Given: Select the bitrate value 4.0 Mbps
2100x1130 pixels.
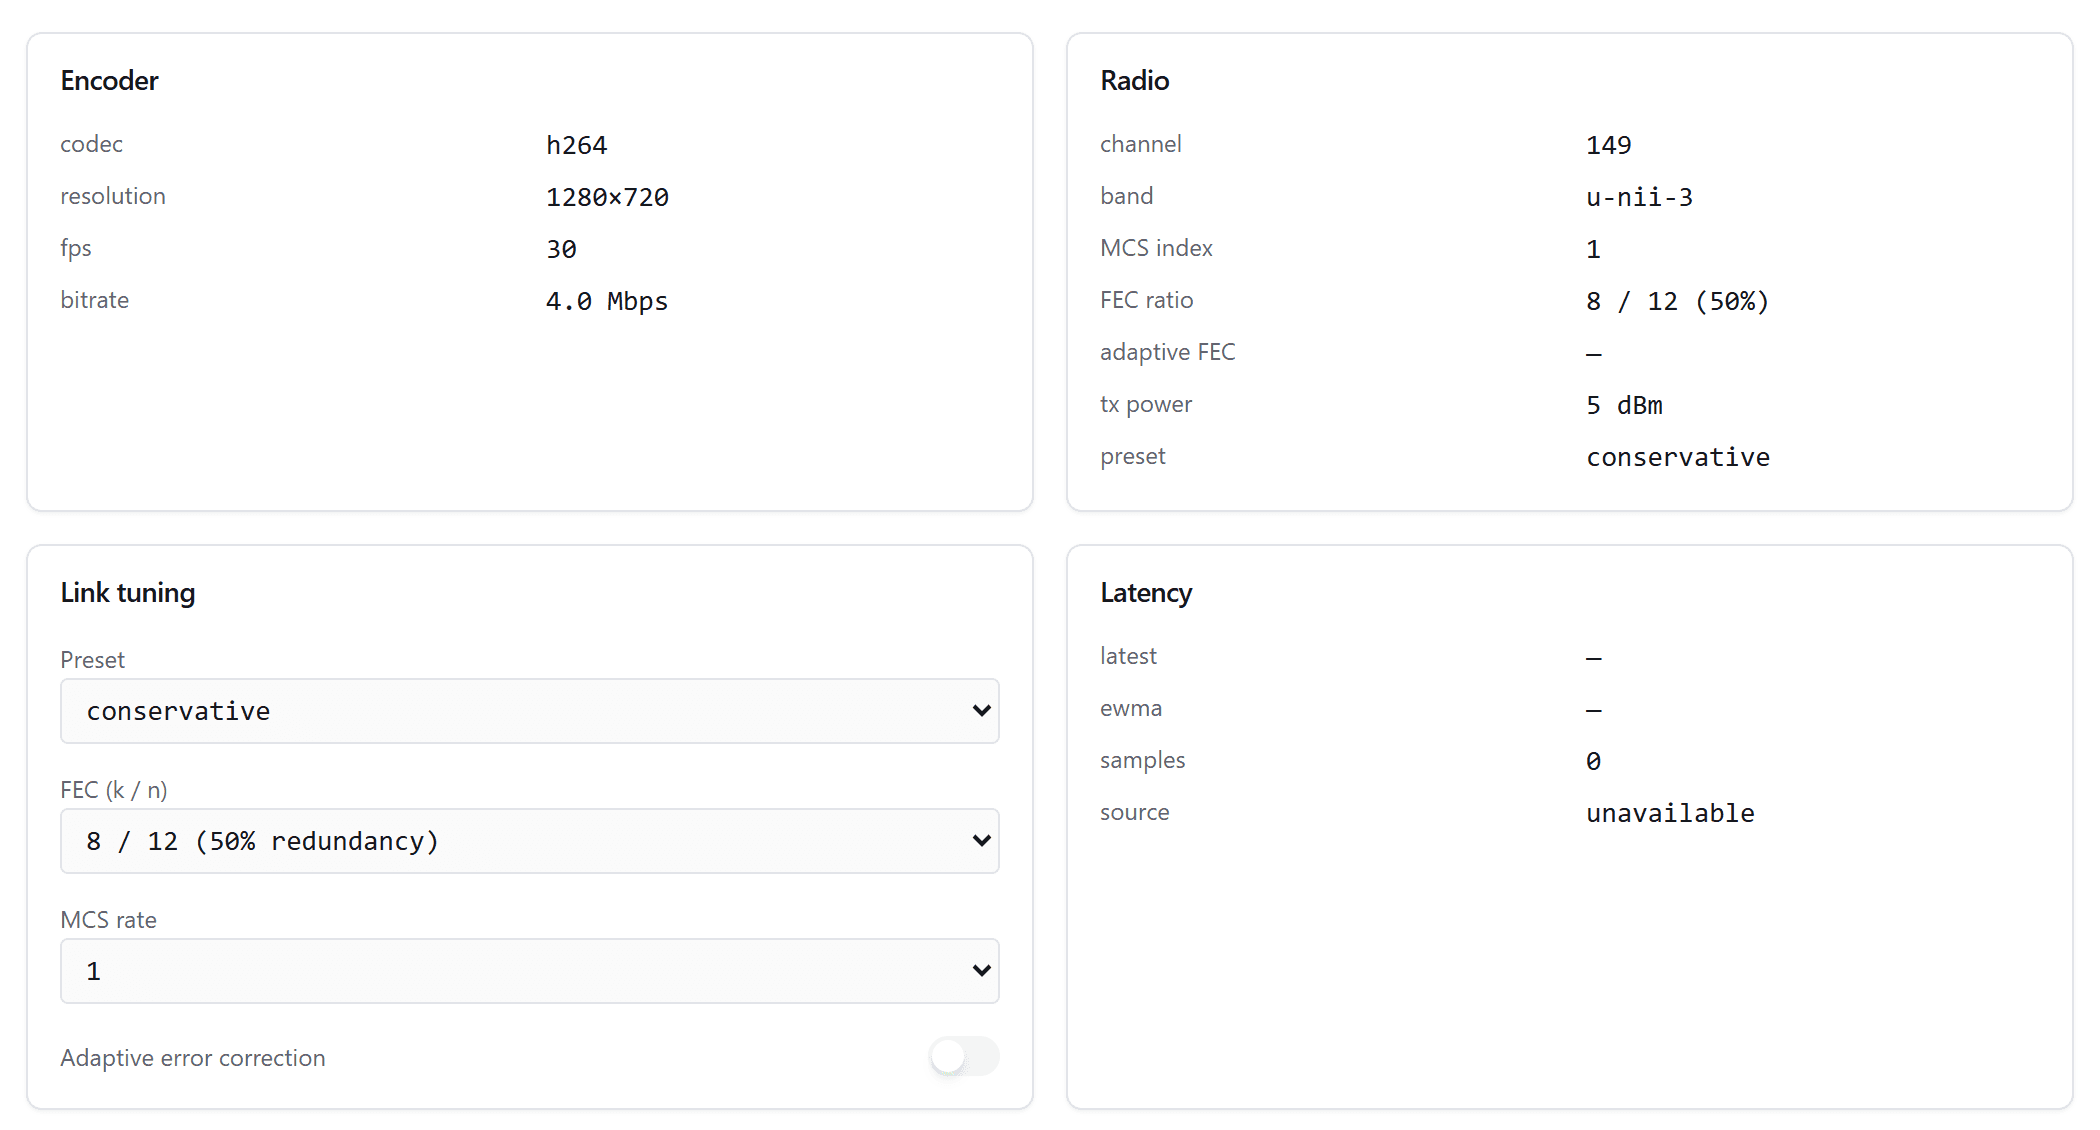Looking at the screenshot, I should pos(607,301).
